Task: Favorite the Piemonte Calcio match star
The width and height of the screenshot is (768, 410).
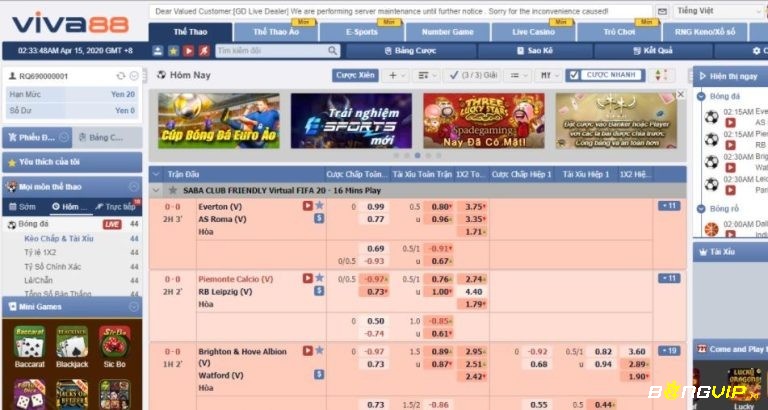Action: tap(319, 278)
